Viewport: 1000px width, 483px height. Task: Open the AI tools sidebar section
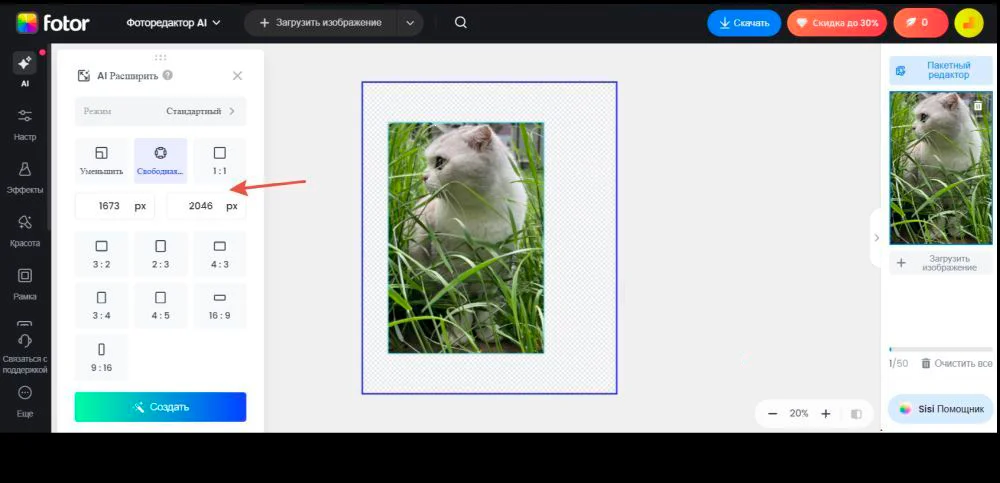pyautogui.click(x=25, y=69)
